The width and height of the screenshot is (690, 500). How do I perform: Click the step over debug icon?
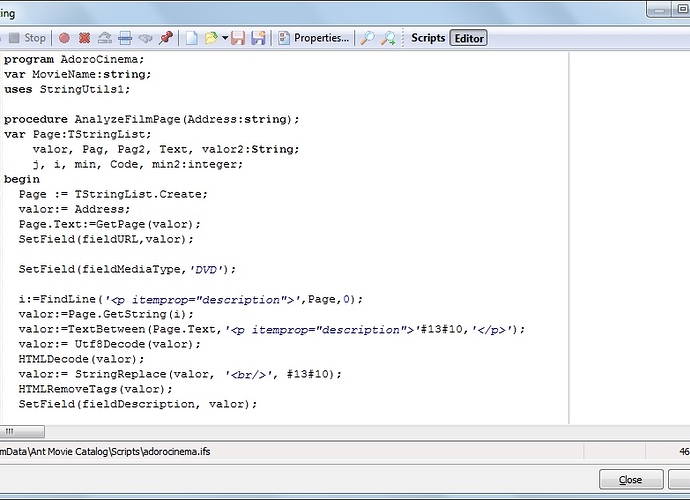[x=105, y=38]
